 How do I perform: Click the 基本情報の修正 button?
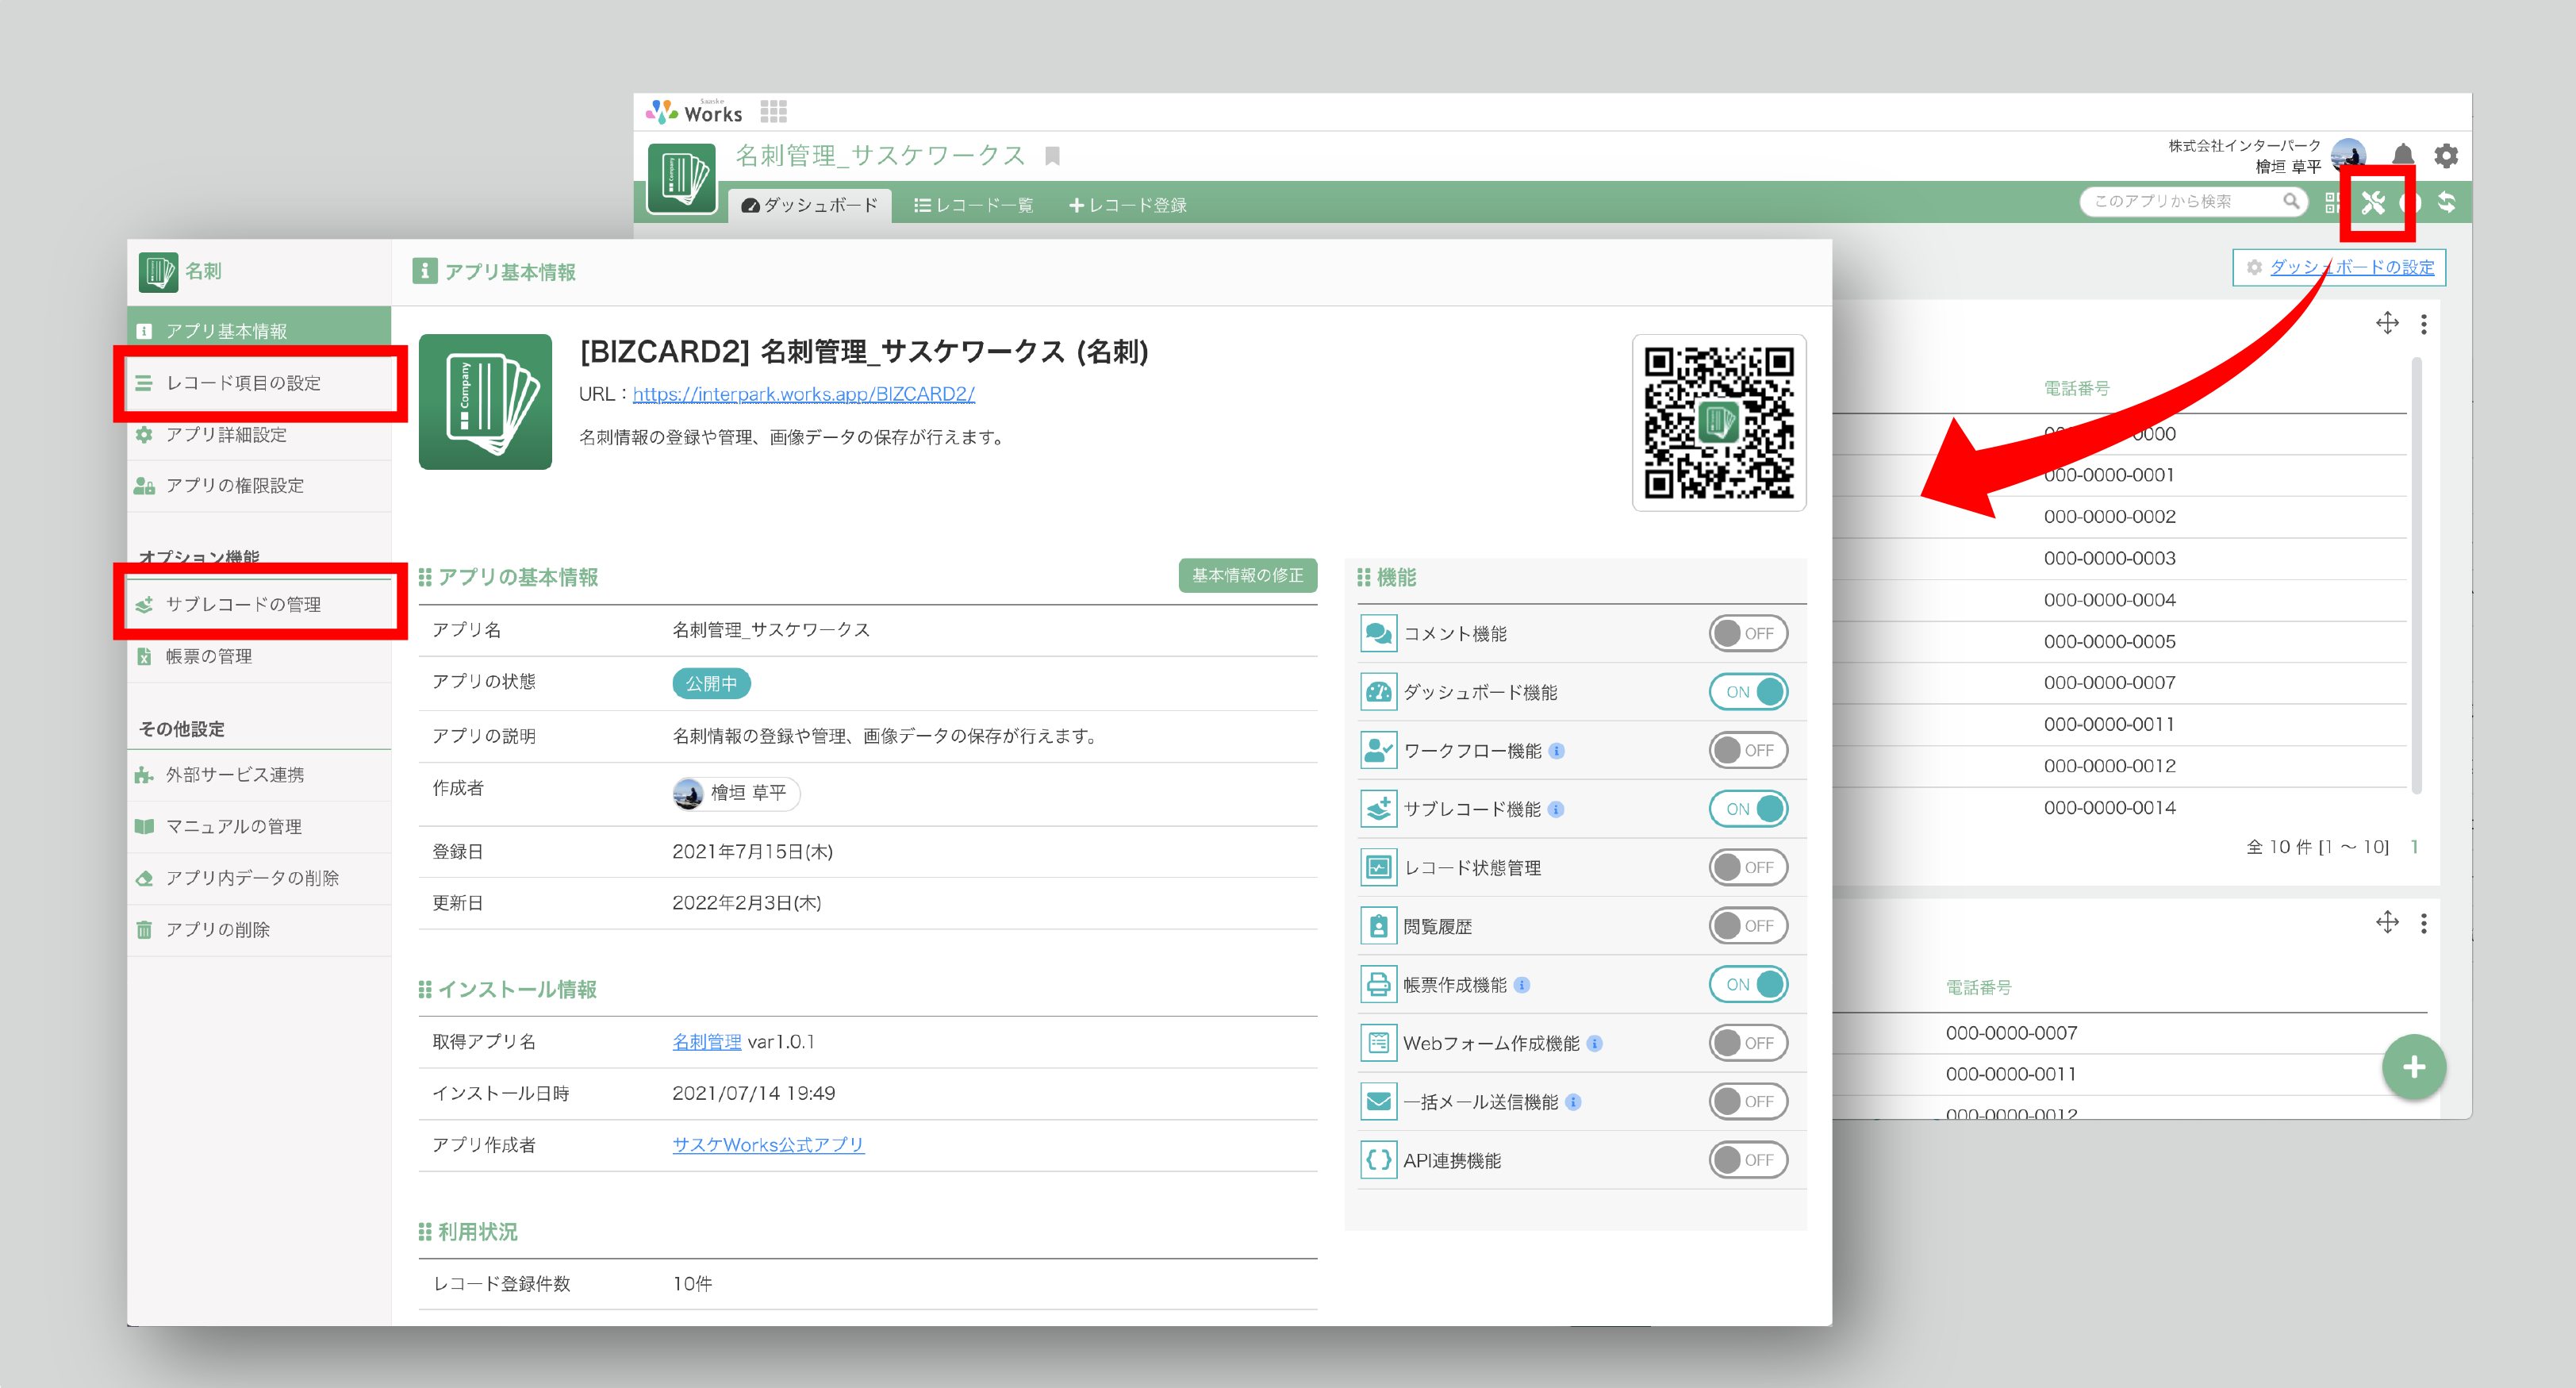[1248, 575]
